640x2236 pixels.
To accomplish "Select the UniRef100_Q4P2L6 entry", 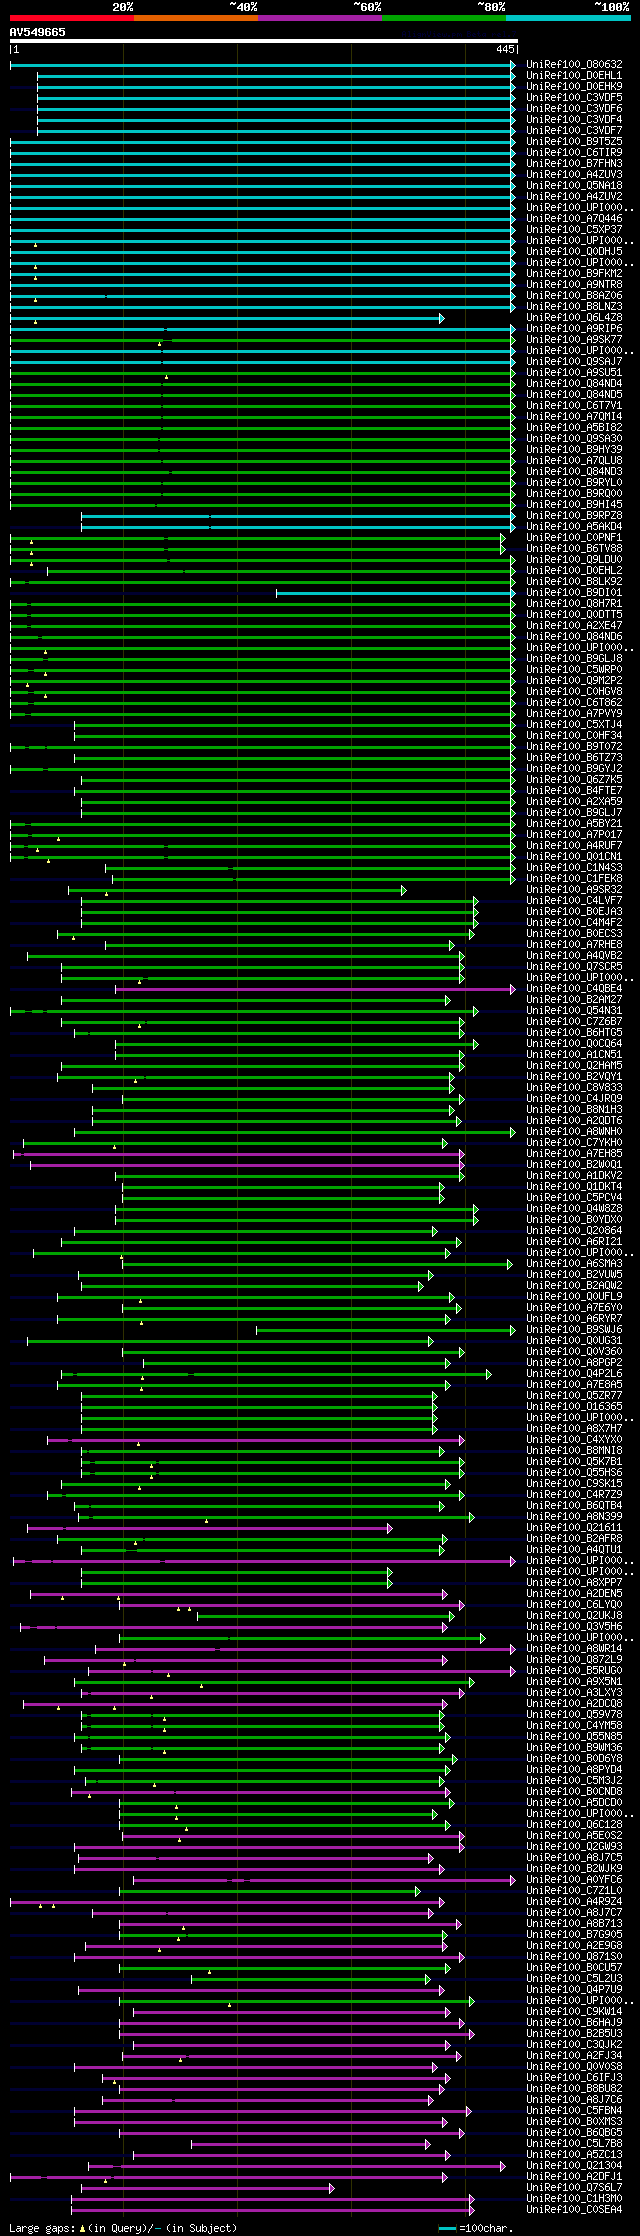I will pyautogui.click(x=574, y=1373).
